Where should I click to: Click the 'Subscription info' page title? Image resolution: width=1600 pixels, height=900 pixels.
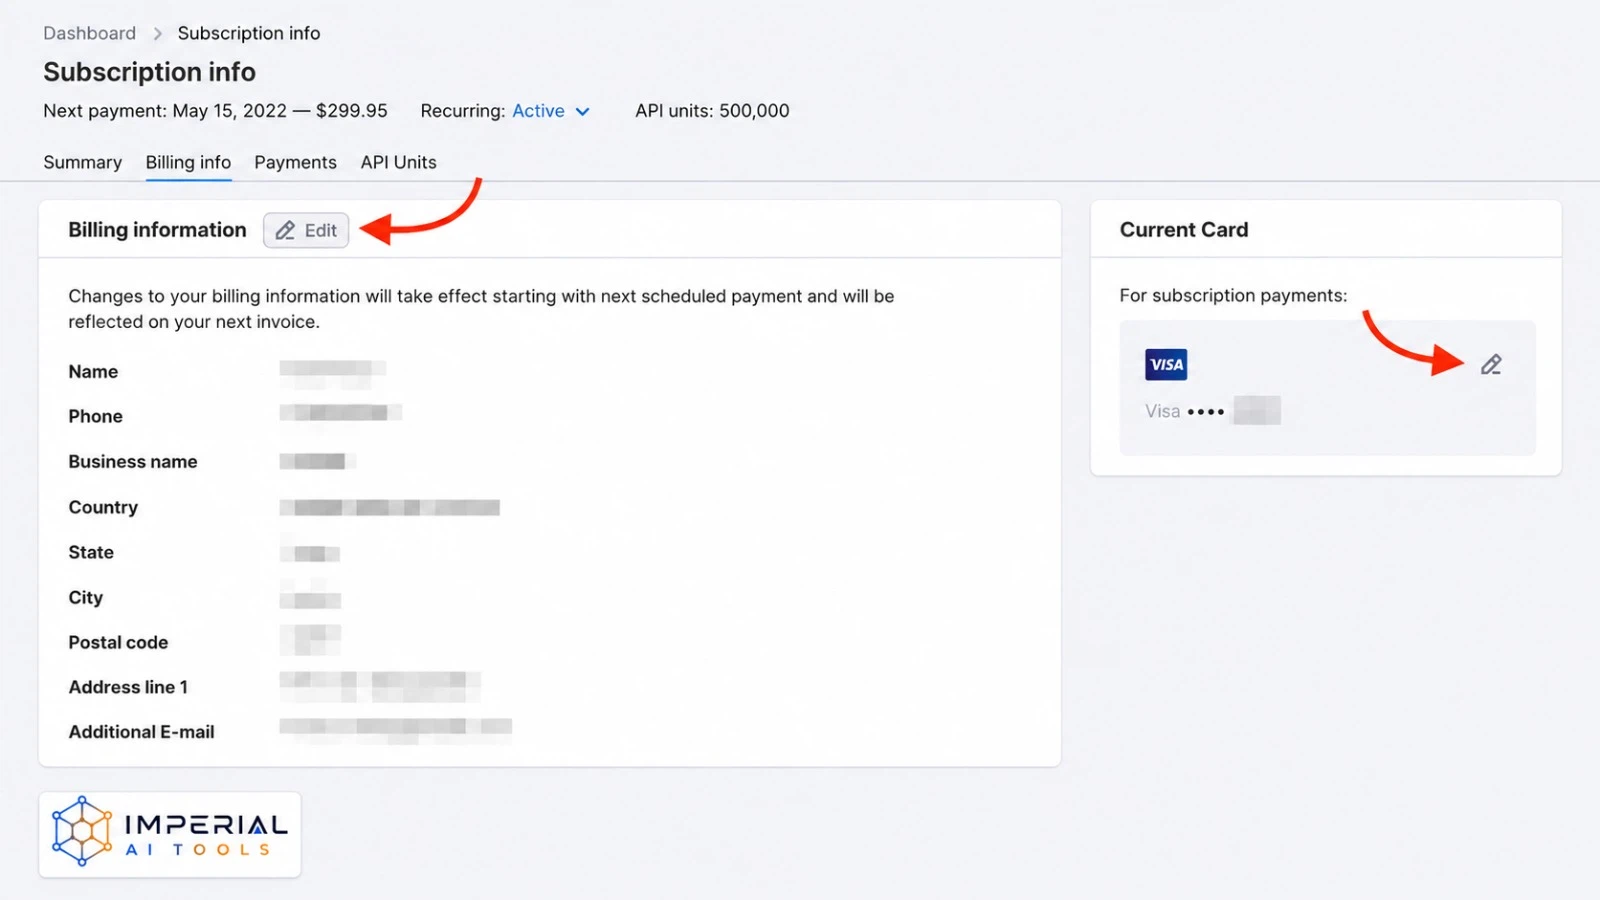tap(149, 72)
